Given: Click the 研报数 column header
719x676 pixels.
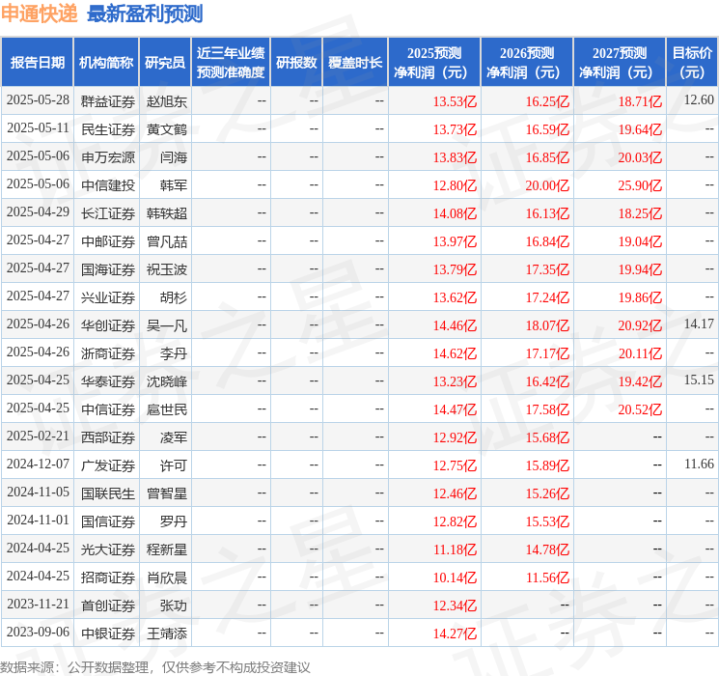Looking at the screenshot, I should pos(296,62).
